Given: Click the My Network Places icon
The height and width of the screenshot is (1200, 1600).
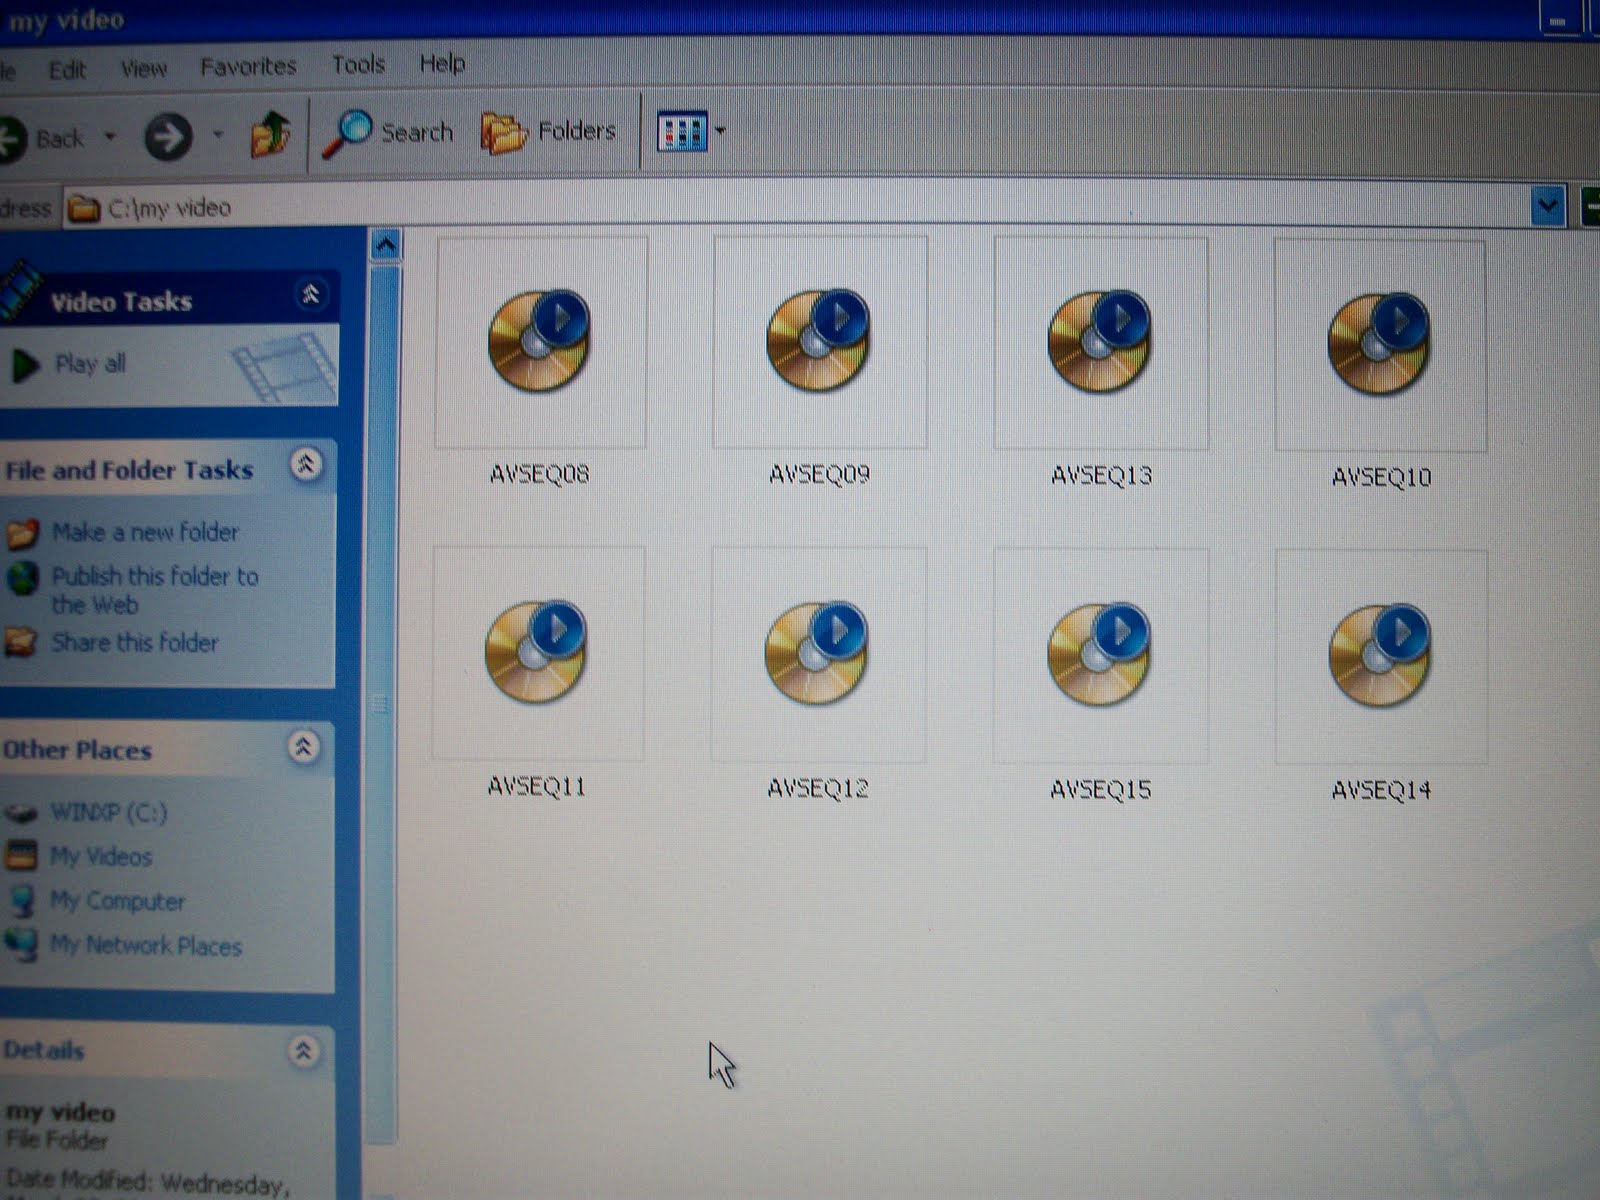Looking at the screenshot, I should (20, 944).
